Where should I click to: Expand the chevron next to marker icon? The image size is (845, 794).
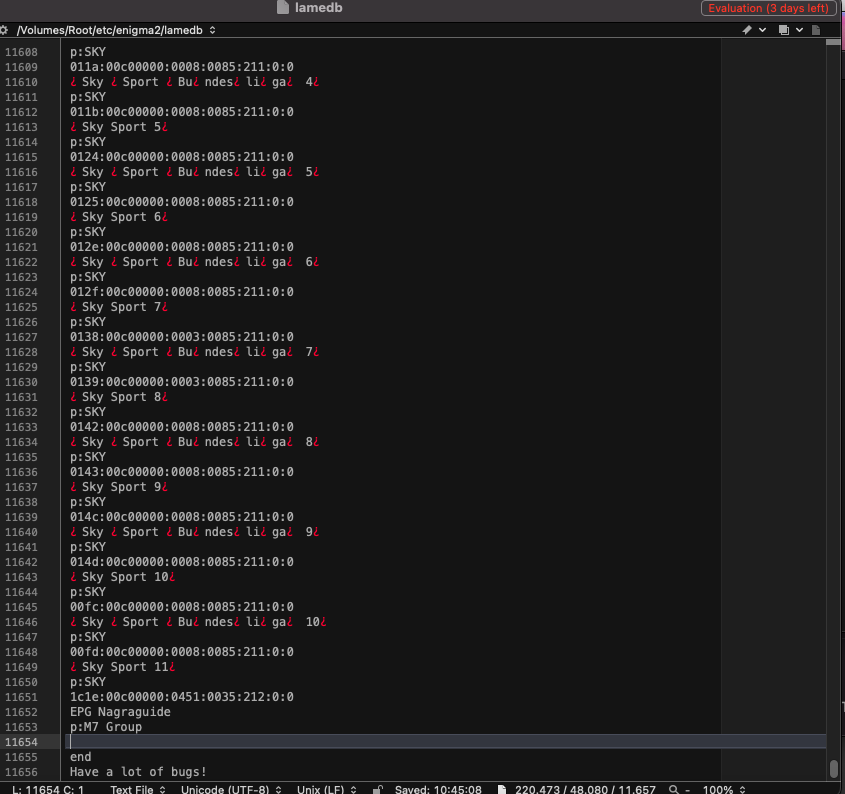763,31
